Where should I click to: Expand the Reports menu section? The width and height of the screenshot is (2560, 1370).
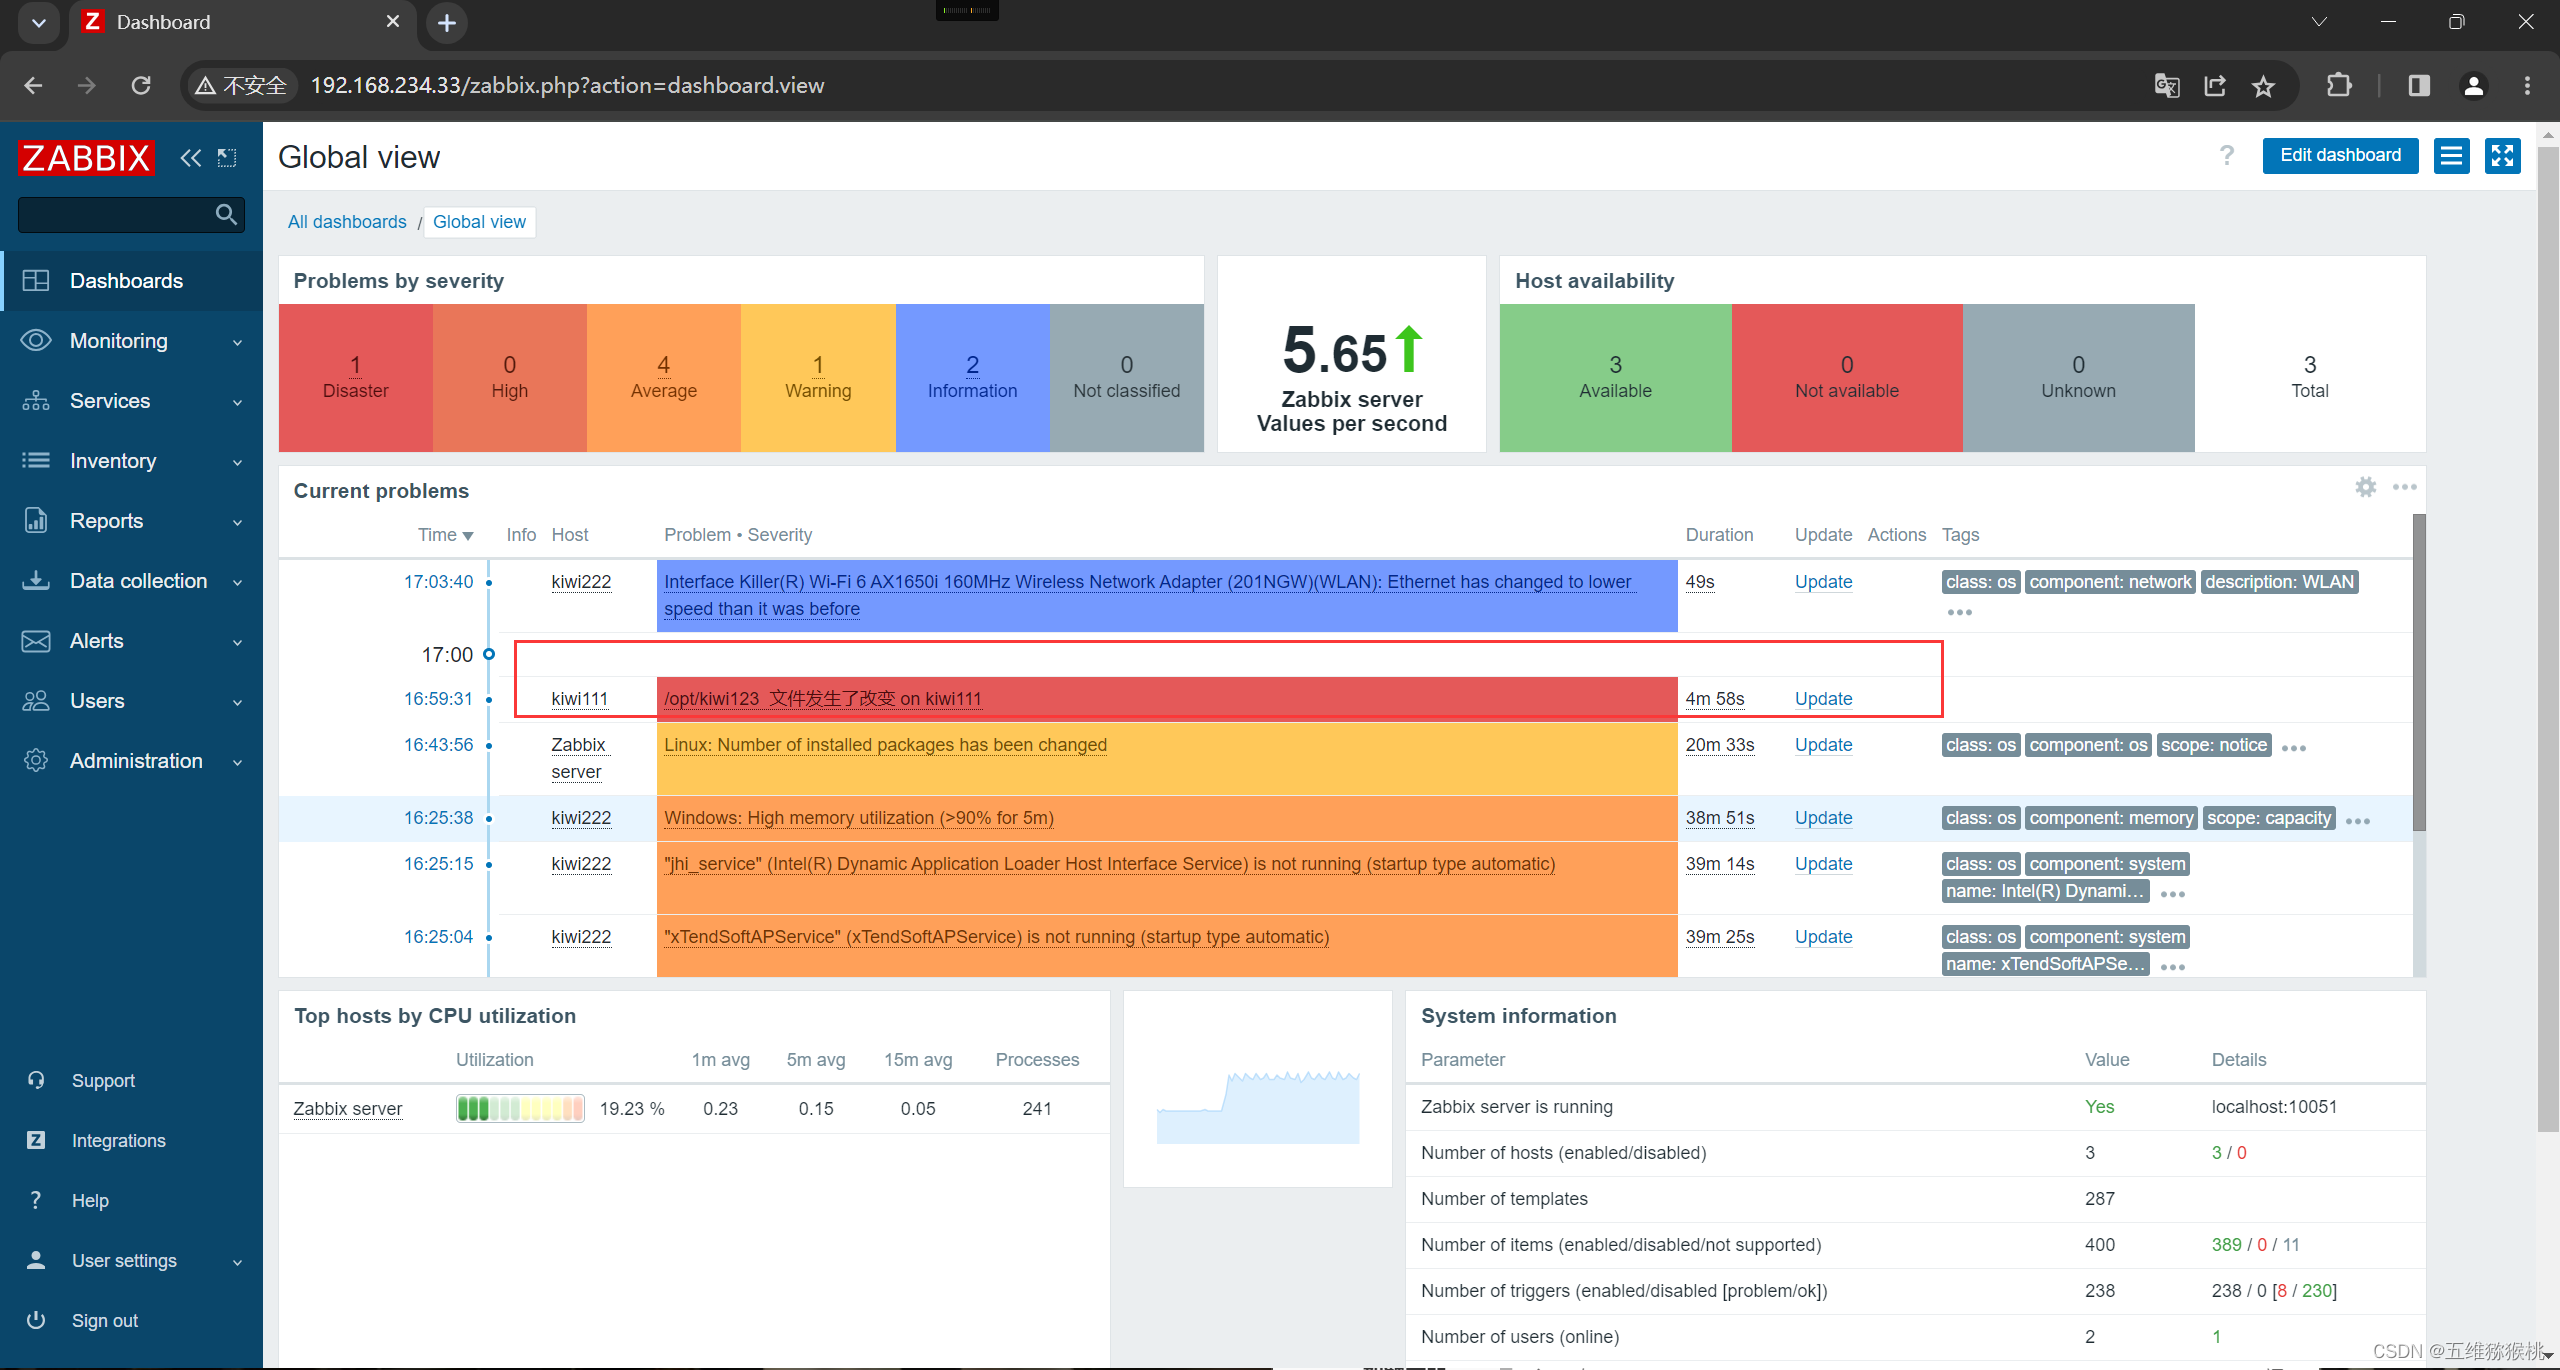coord(131,521)
